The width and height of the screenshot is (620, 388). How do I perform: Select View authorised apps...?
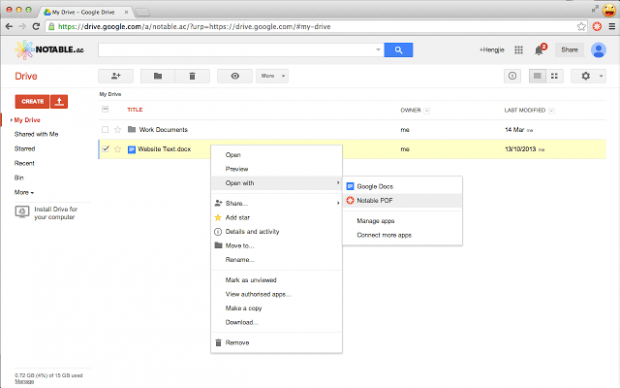point(258,294)
